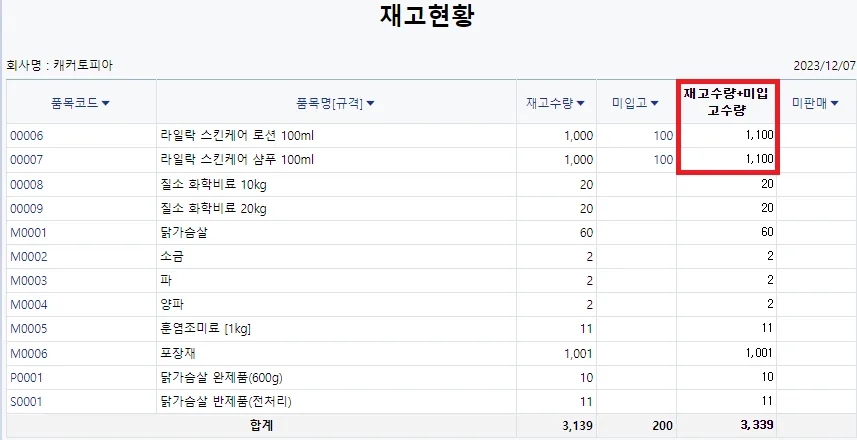Viewport: 857px width, 440px height.
Task: Click the 미입고 column dropdown arrow
Action: 654,103
